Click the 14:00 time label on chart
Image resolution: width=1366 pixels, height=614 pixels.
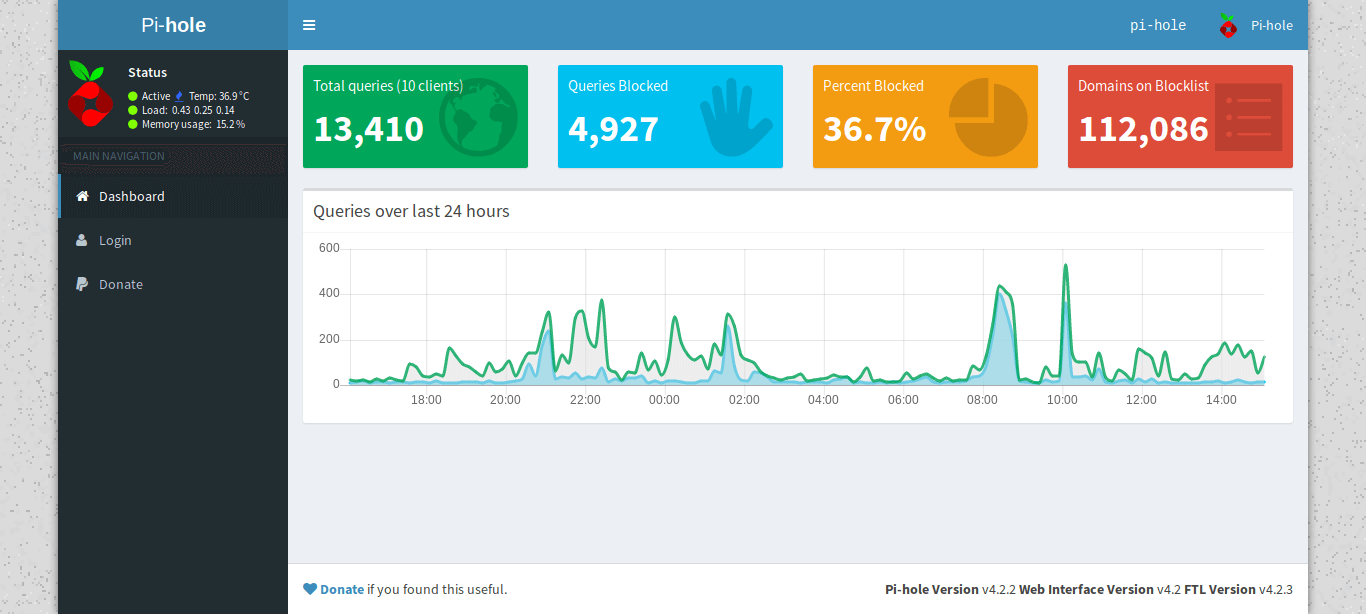pos(1221,400)
